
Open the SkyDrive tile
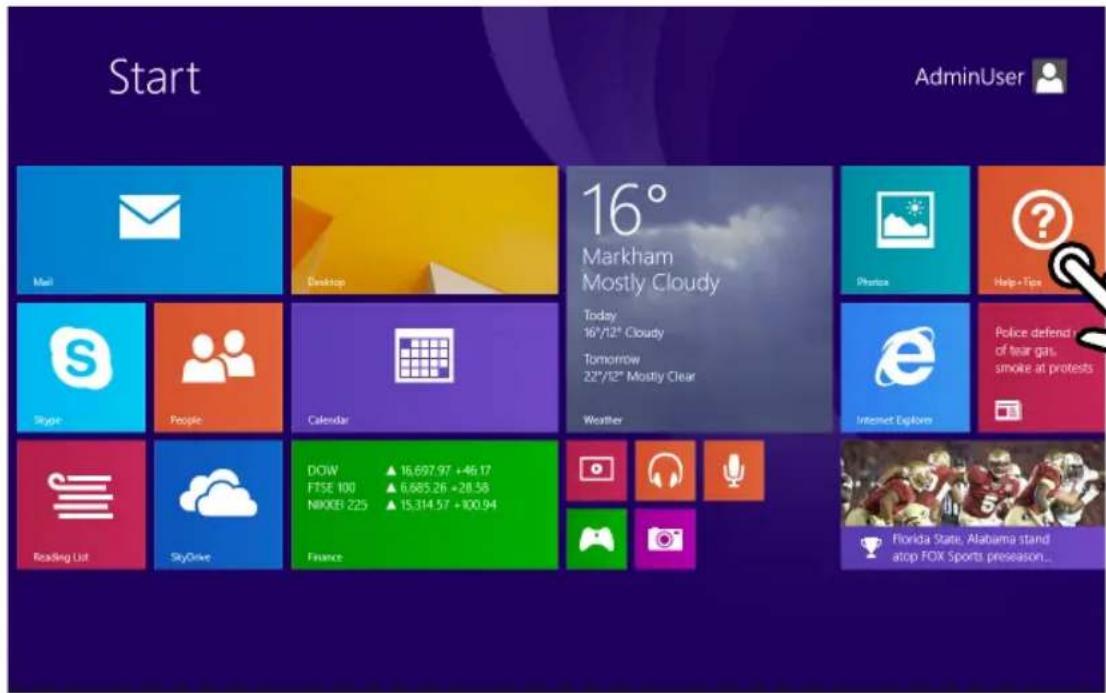point(218,505)
